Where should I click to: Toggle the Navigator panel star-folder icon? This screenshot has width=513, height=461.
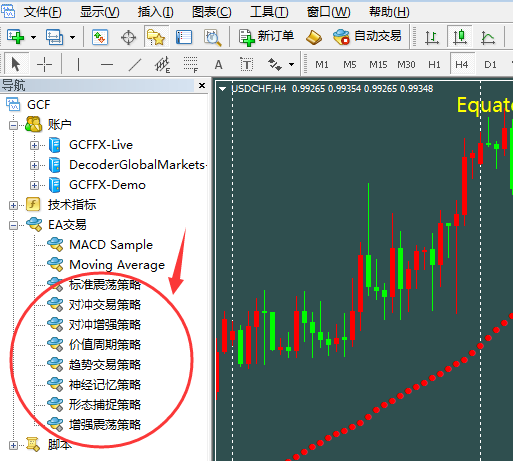pyautogui.click(x=156, y=37)
